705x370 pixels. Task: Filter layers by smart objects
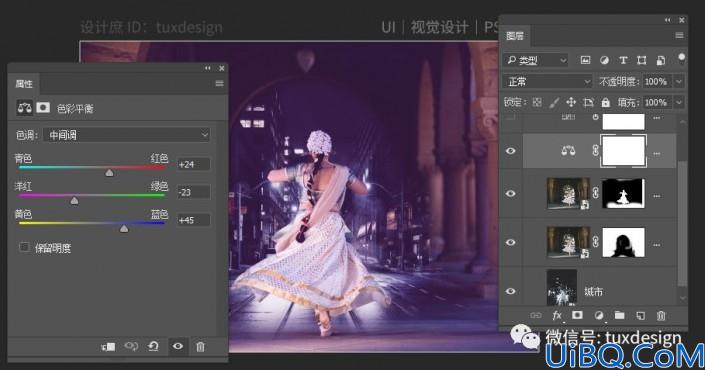click(660, 60)
